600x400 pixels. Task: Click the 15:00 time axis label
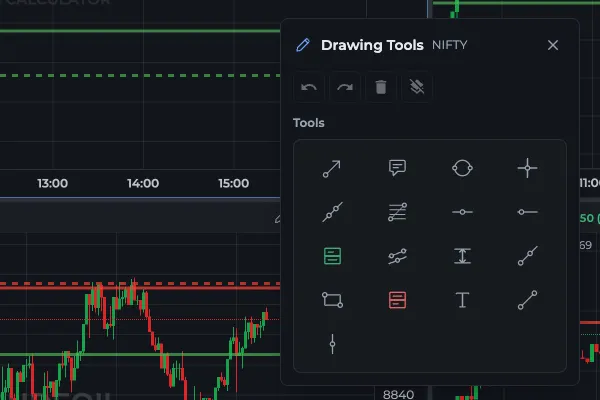[x=234, y=183]
